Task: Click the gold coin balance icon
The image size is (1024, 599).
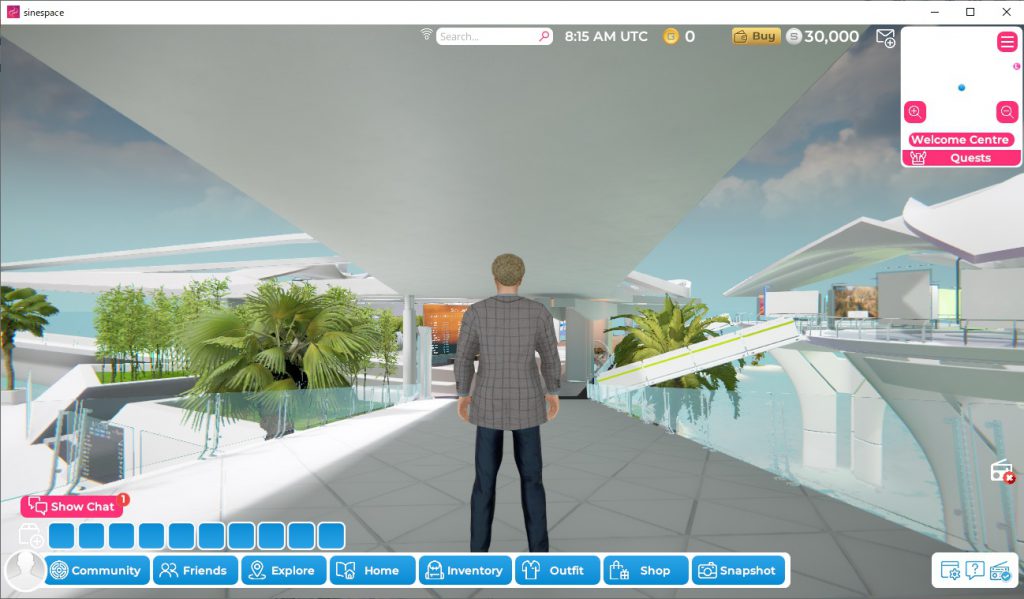Action: tap(671, 37)
